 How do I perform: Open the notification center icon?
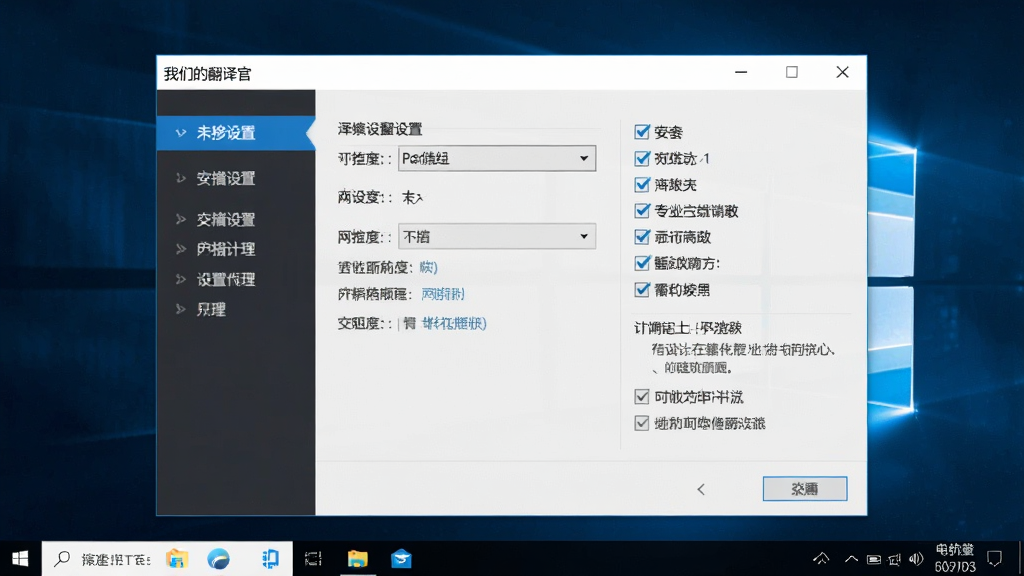(995, 559)
